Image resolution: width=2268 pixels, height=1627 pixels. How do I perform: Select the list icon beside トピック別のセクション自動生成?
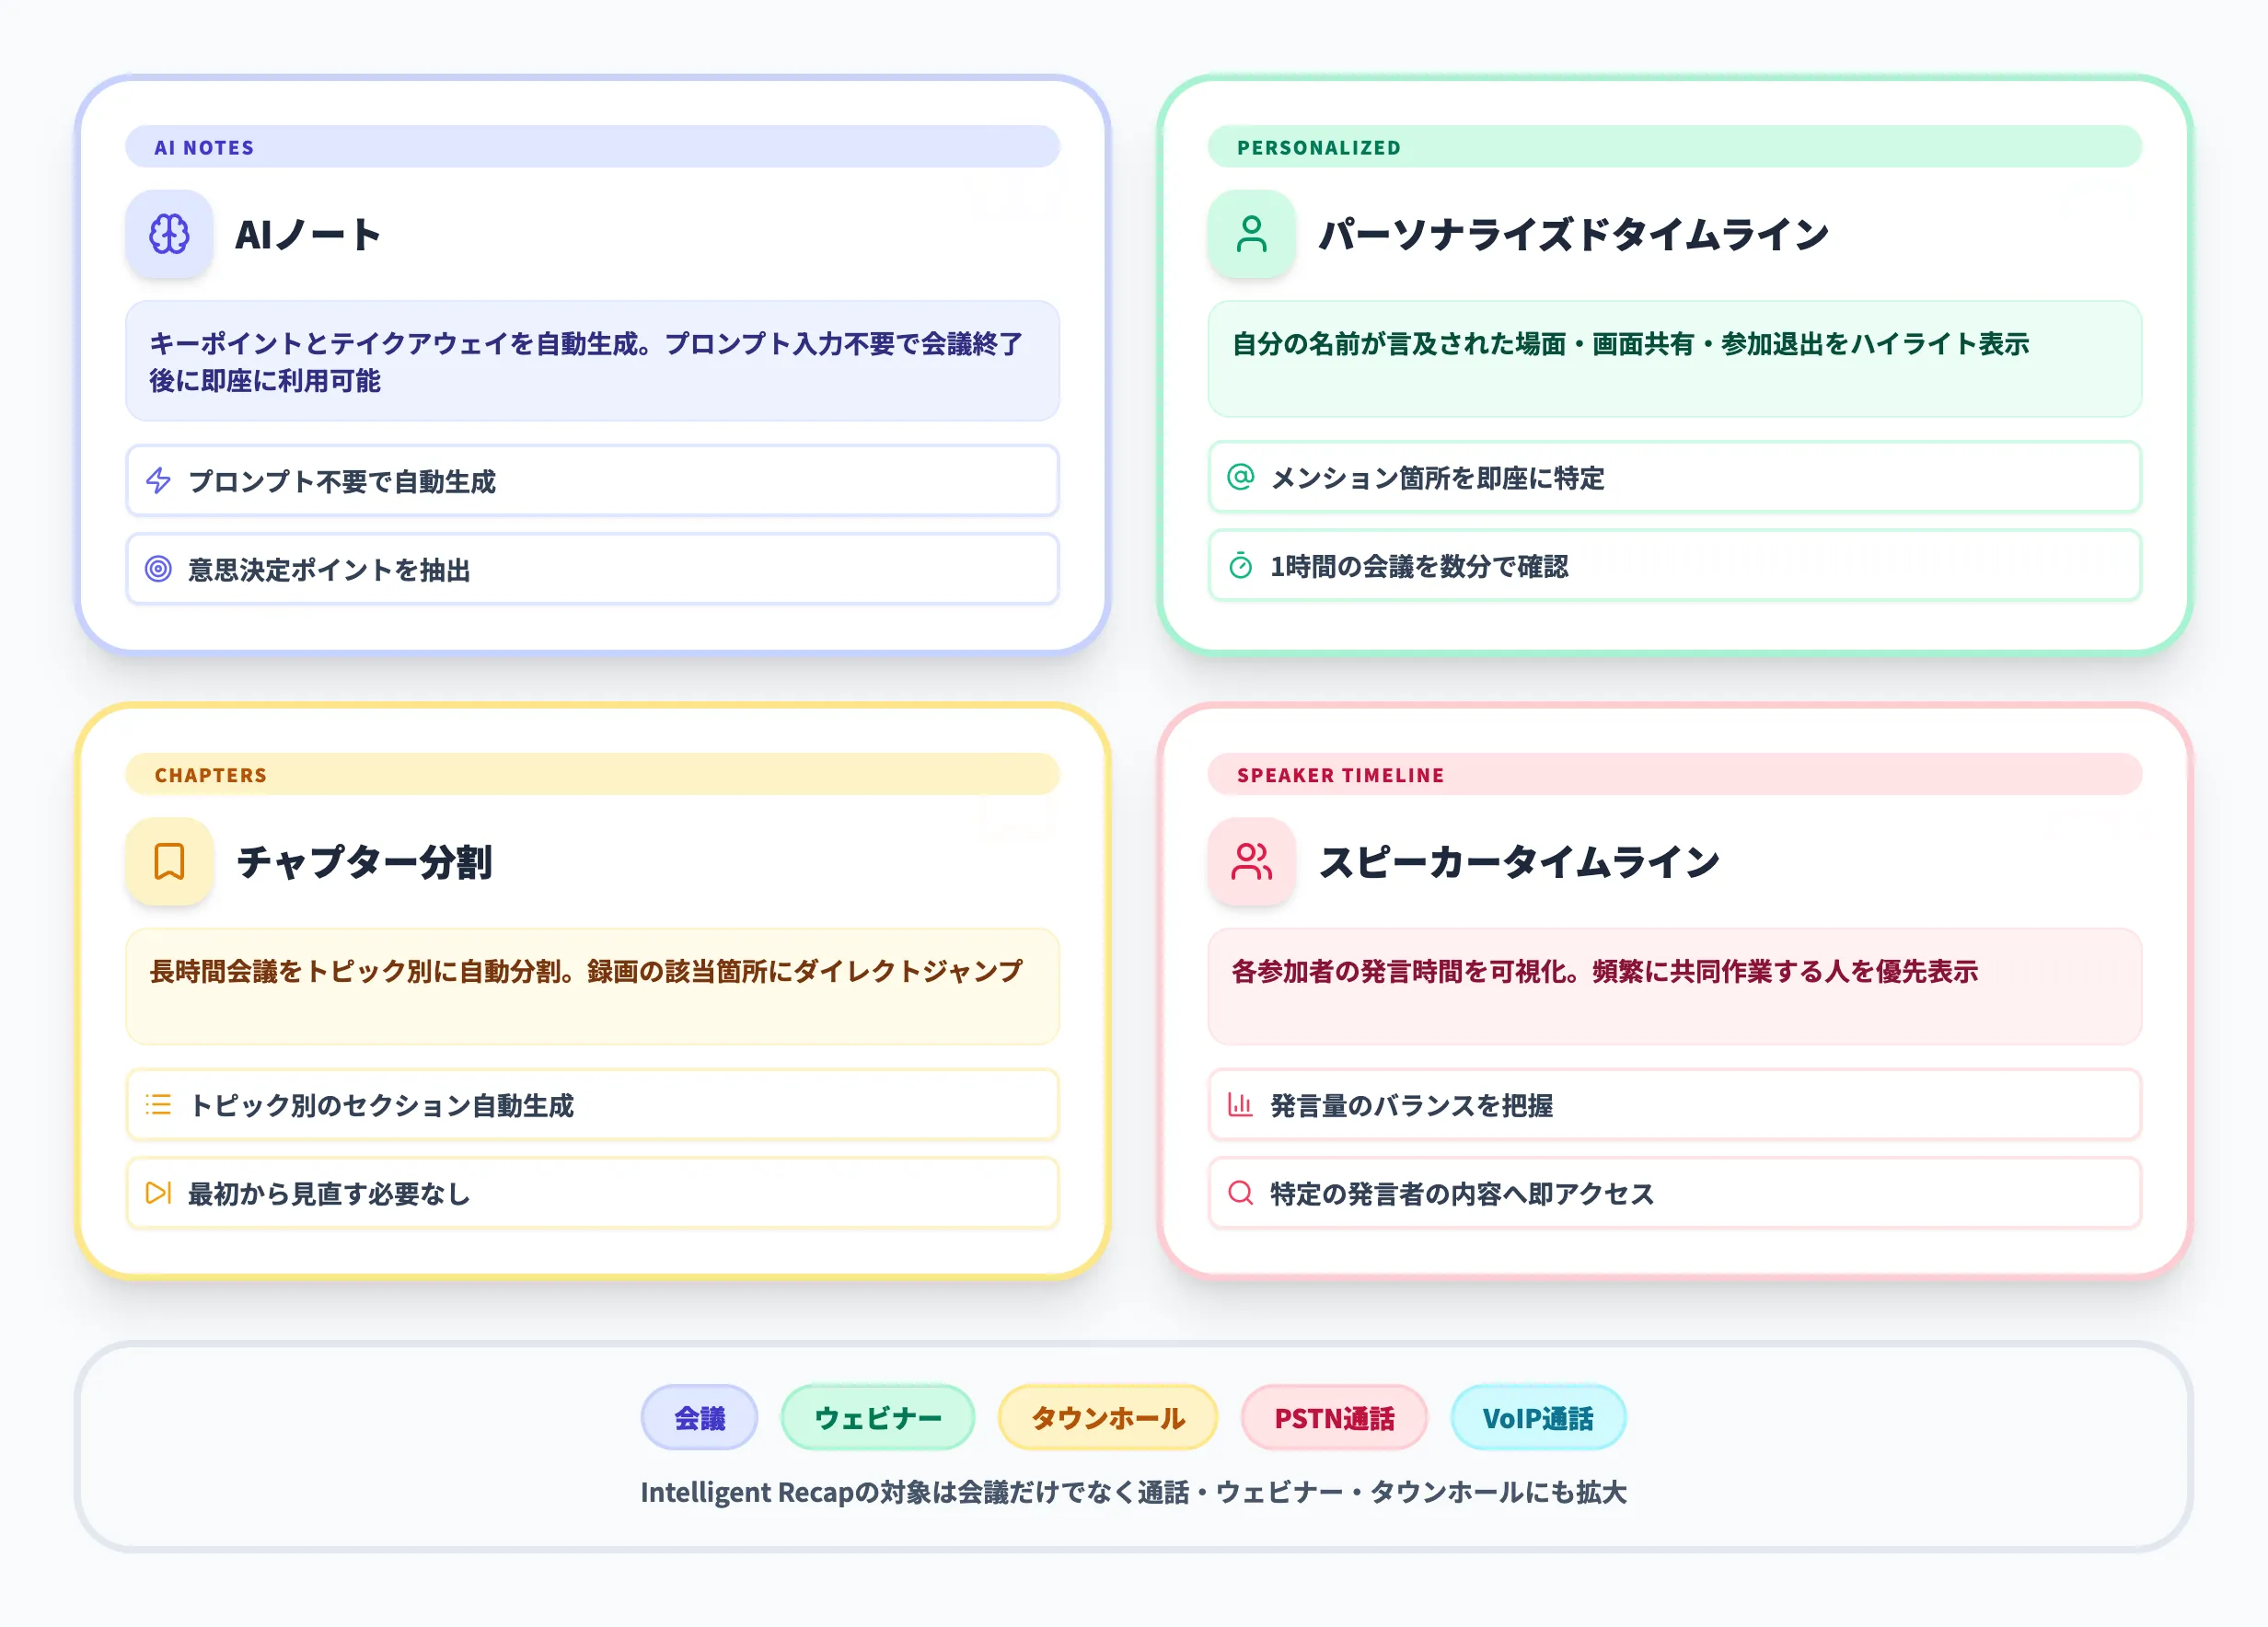click(x=158, y=1105)
